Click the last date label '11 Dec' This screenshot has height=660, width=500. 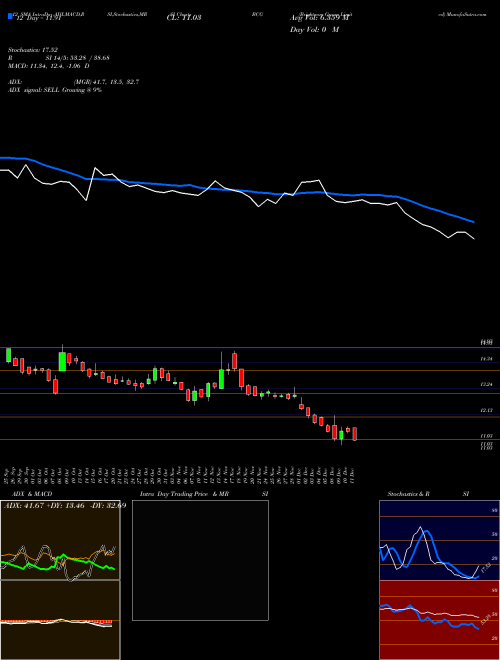tap(351, 475)
